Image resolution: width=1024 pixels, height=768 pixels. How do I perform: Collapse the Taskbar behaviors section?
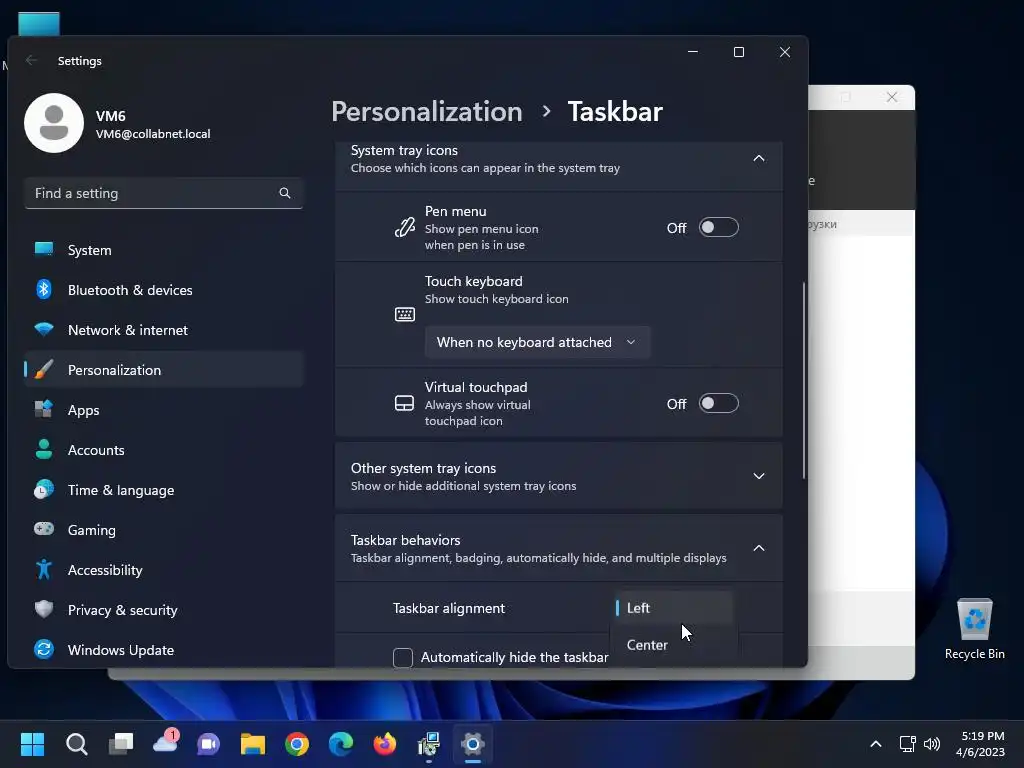(x=759, y=548)
